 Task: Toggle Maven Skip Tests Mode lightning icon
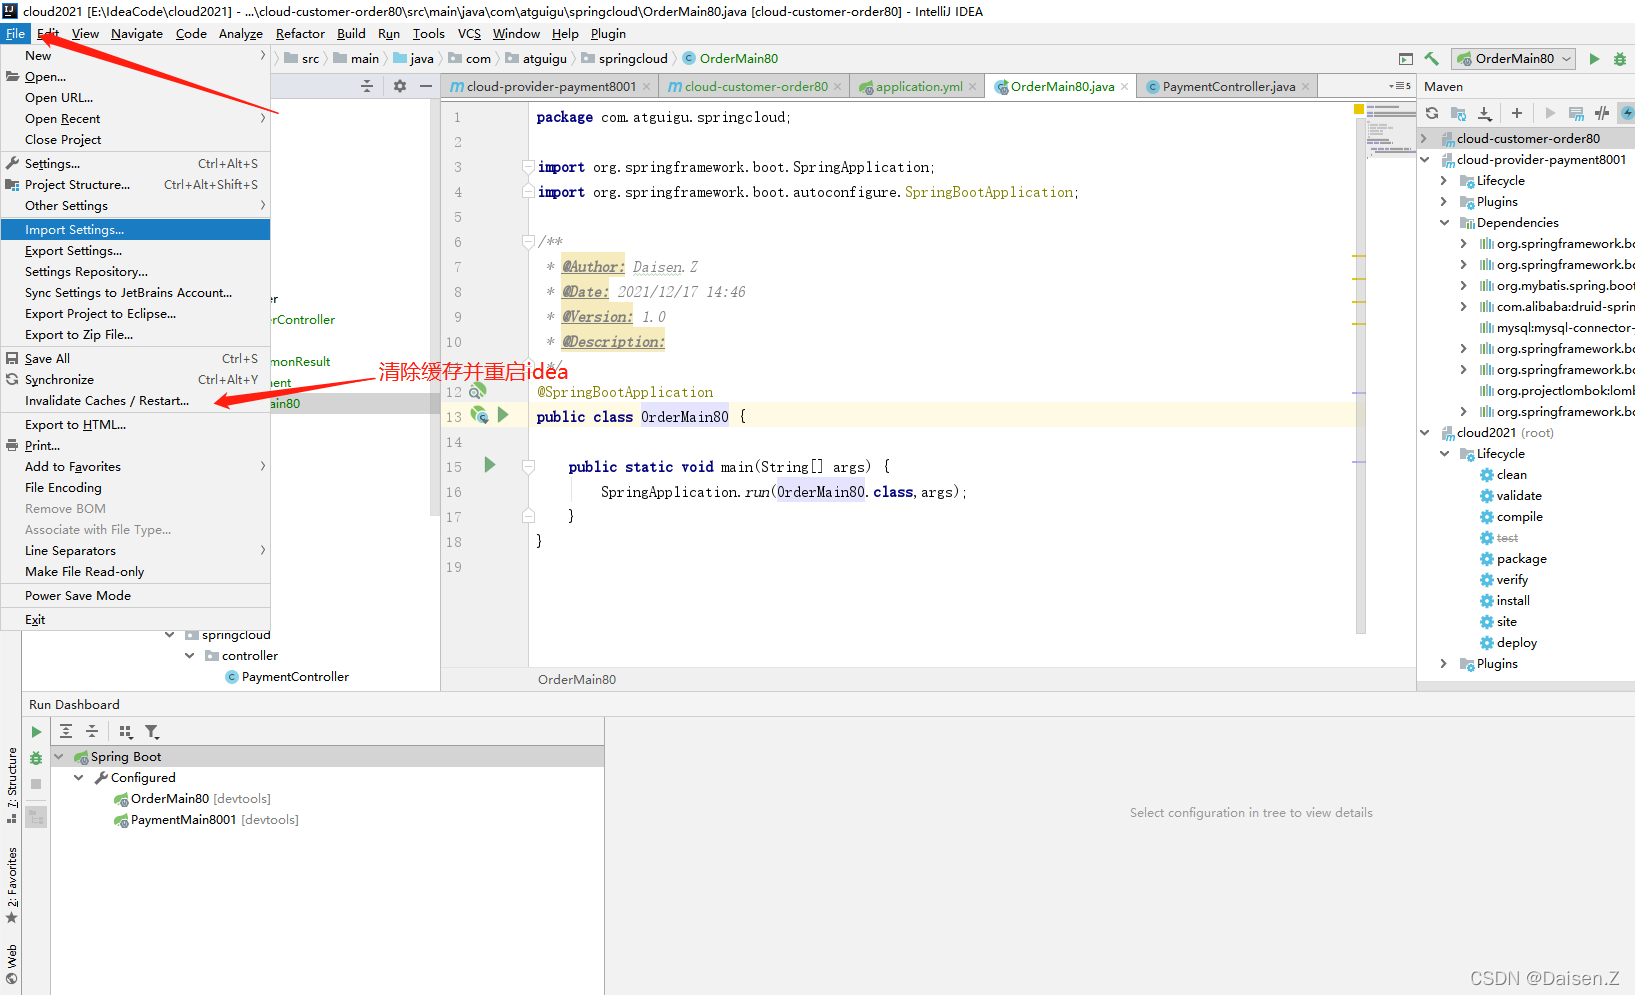(x=1627, y=113)
